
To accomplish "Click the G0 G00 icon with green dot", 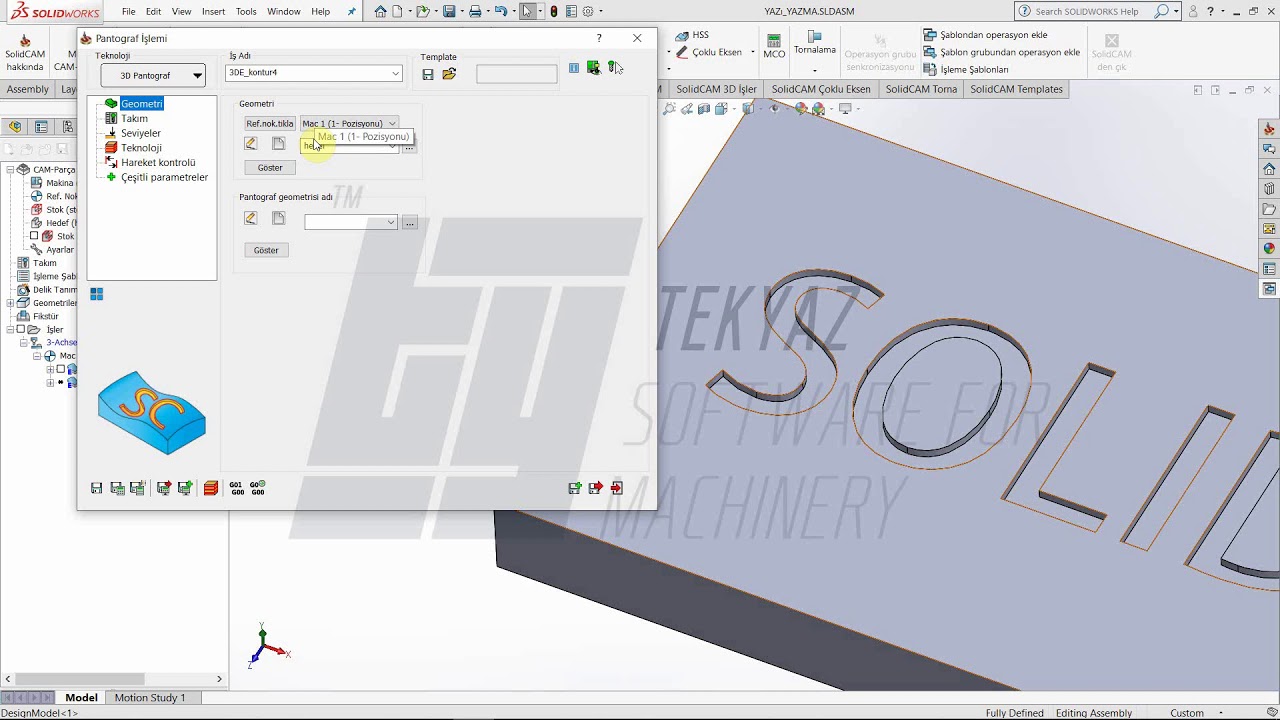I will coord(258,488).
